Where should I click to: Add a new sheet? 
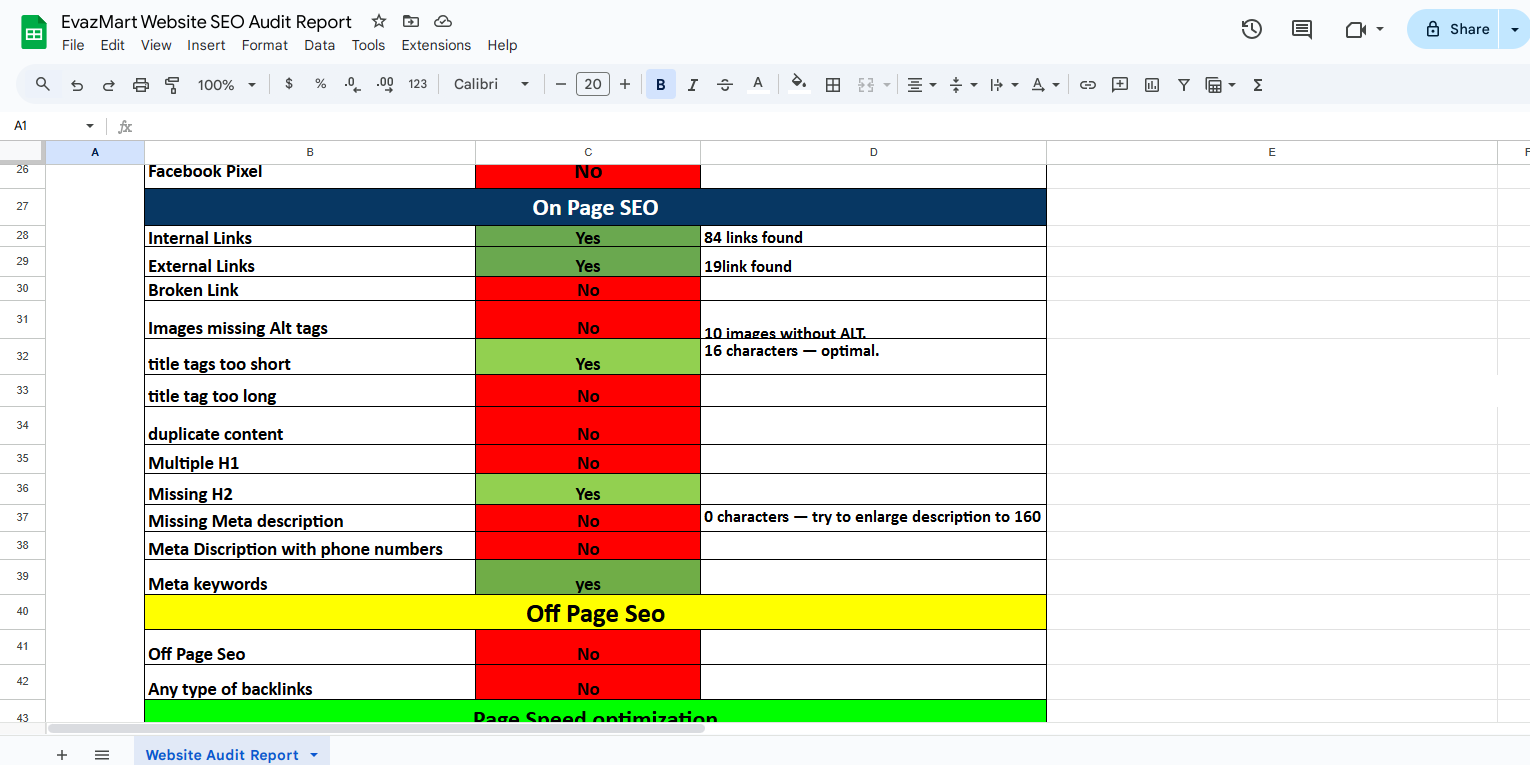click(x=62, y=754)
